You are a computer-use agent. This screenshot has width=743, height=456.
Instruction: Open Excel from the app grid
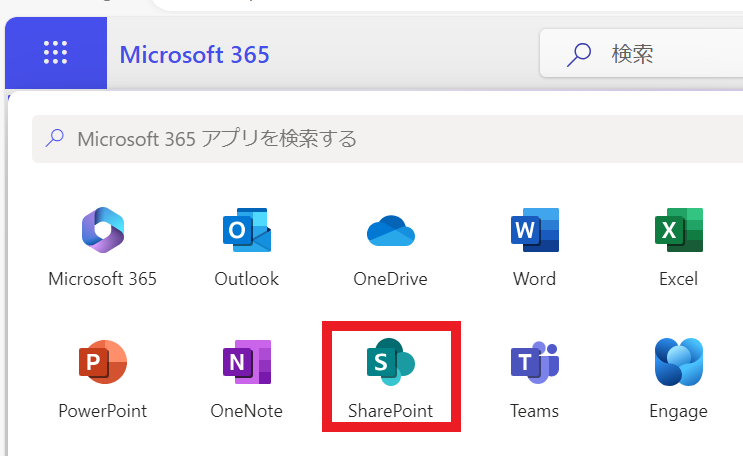679,230
